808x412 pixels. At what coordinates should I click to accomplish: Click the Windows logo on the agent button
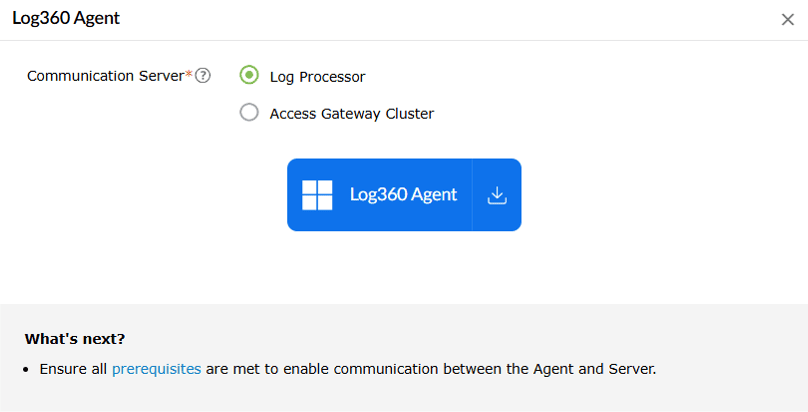pyautogui.click(x=317, y=195)
